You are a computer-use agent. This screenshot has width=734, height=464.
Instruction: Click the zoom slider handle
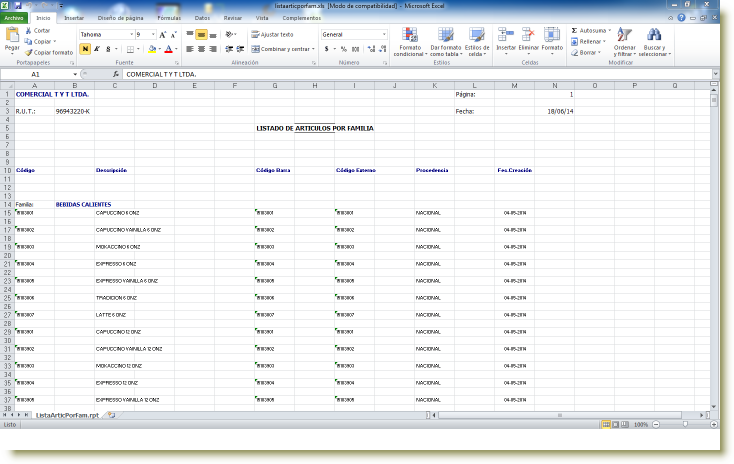tap(685, 425)
